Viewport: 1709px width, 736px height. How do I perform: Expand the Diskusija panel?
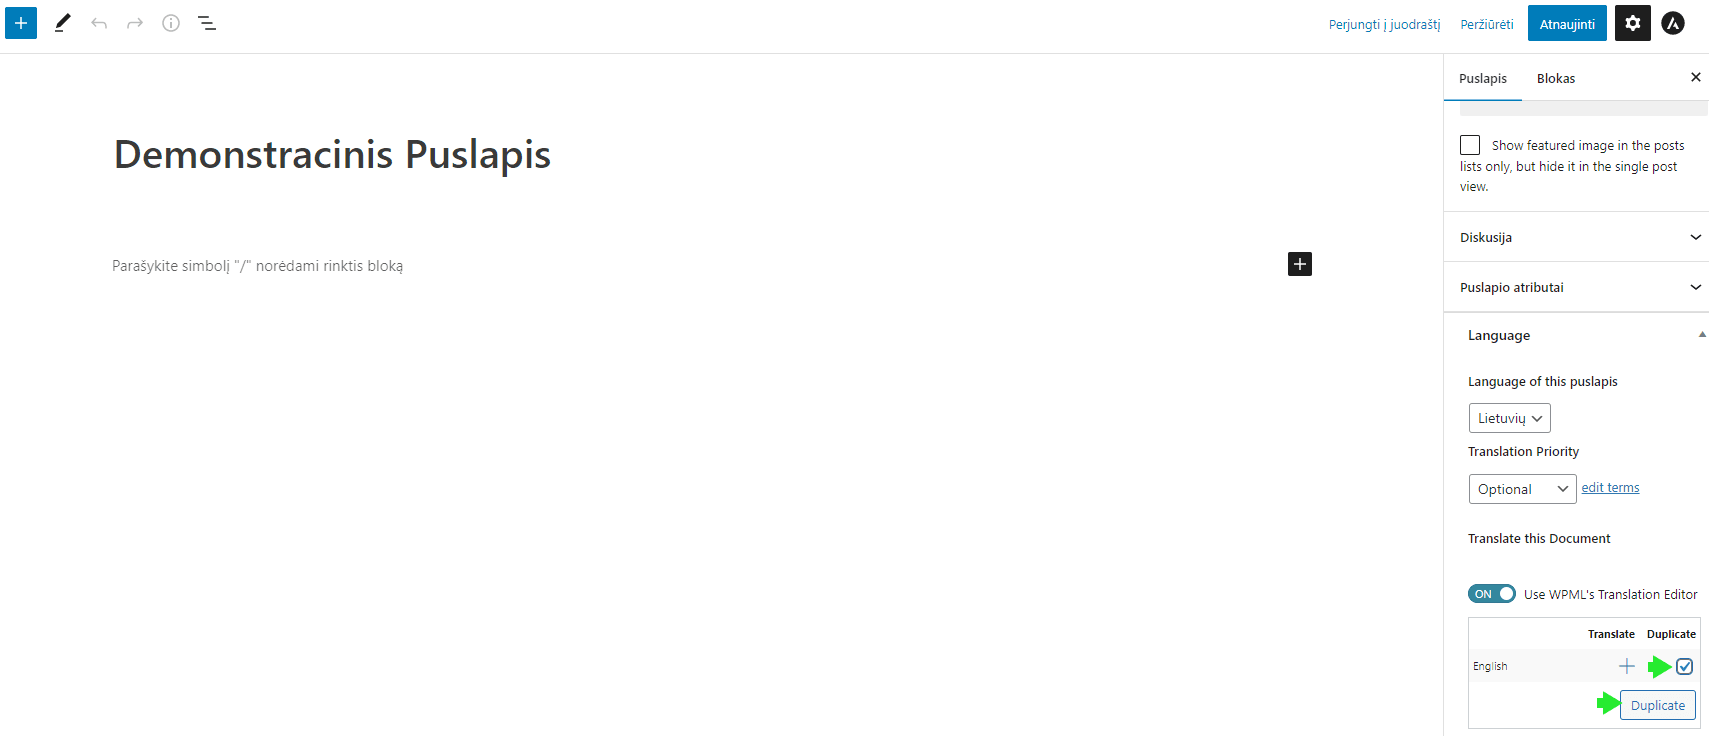(1576, 237)
